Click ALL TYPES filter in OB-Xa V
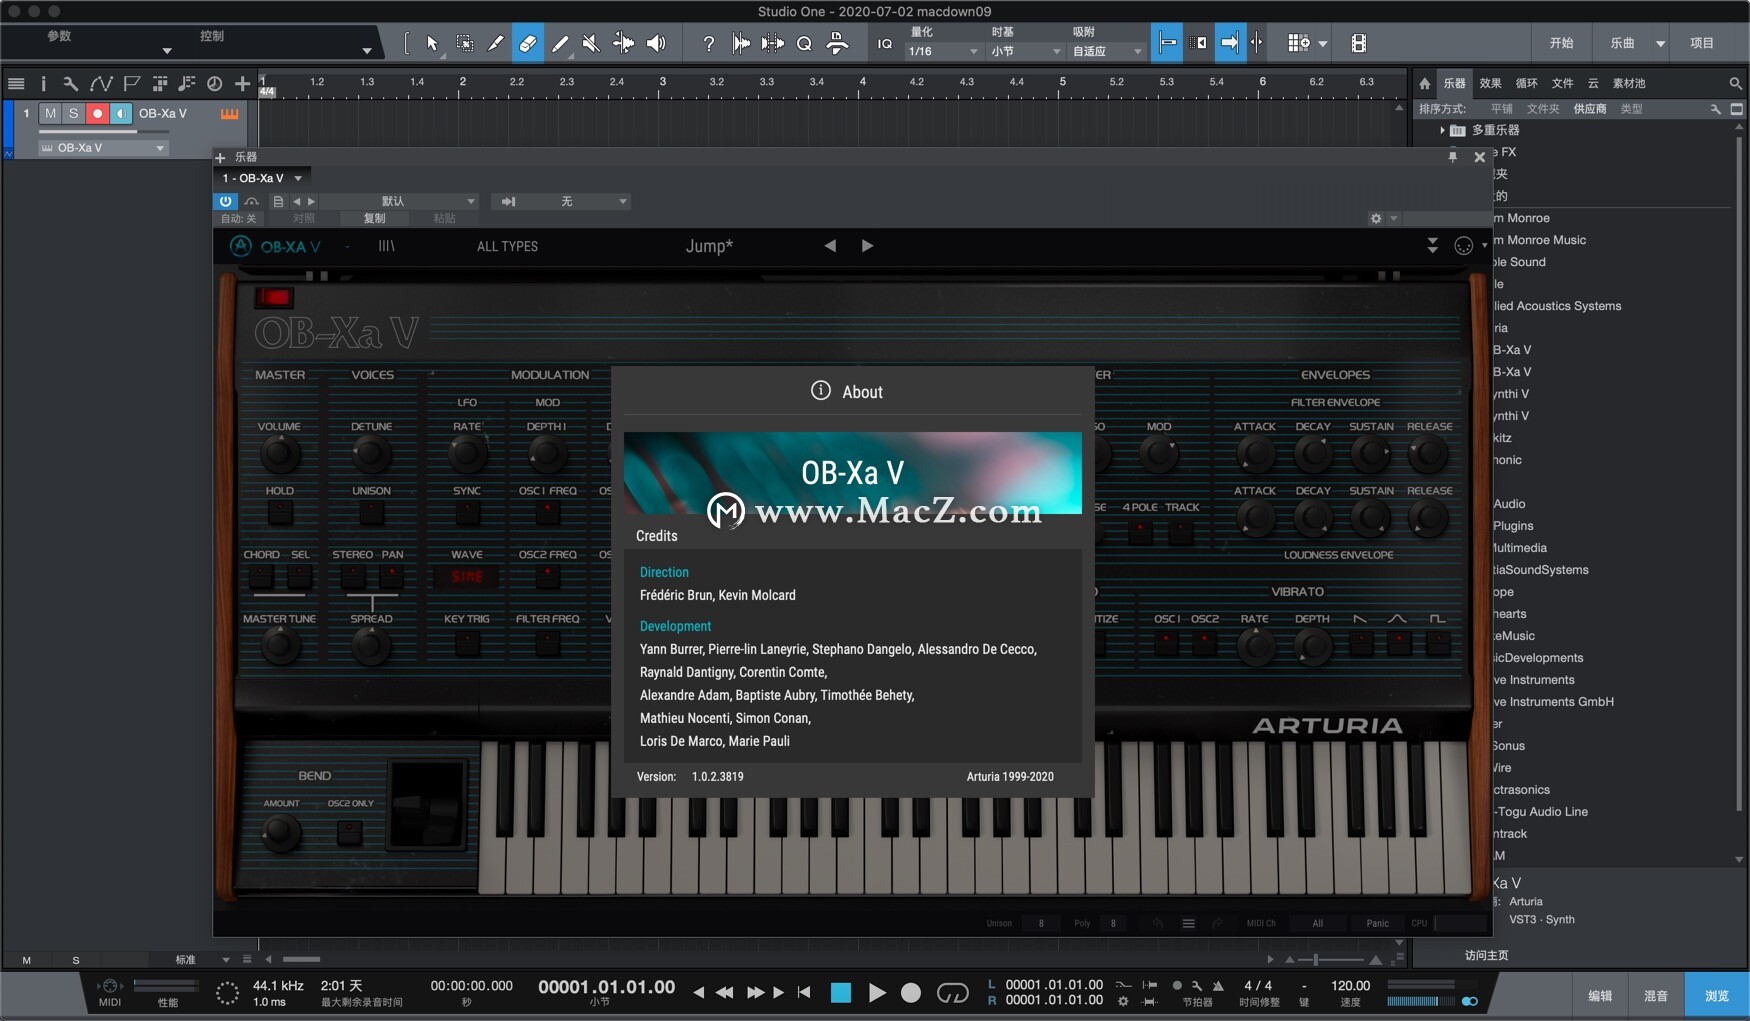Image resolution: width=1750 pixels, height=1021 pixels. tap(507, 246)
